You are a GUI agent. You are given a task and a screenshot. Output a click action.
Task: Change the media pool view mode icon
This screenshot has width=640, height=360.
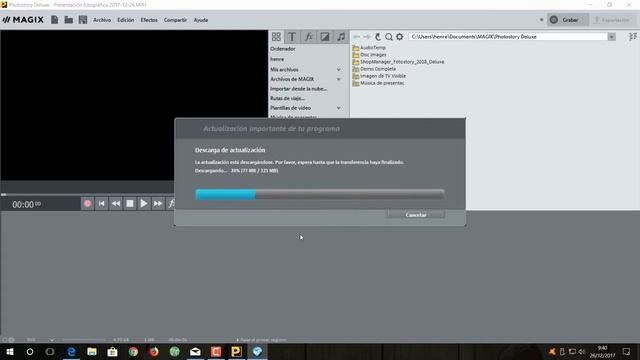pos(633,37)
